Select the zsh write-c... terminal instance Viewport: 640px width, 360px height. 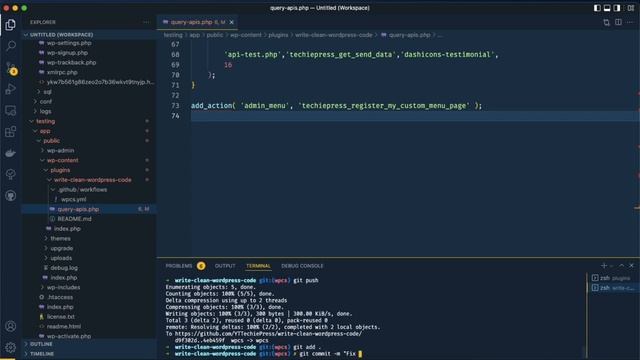coord(611,288)
